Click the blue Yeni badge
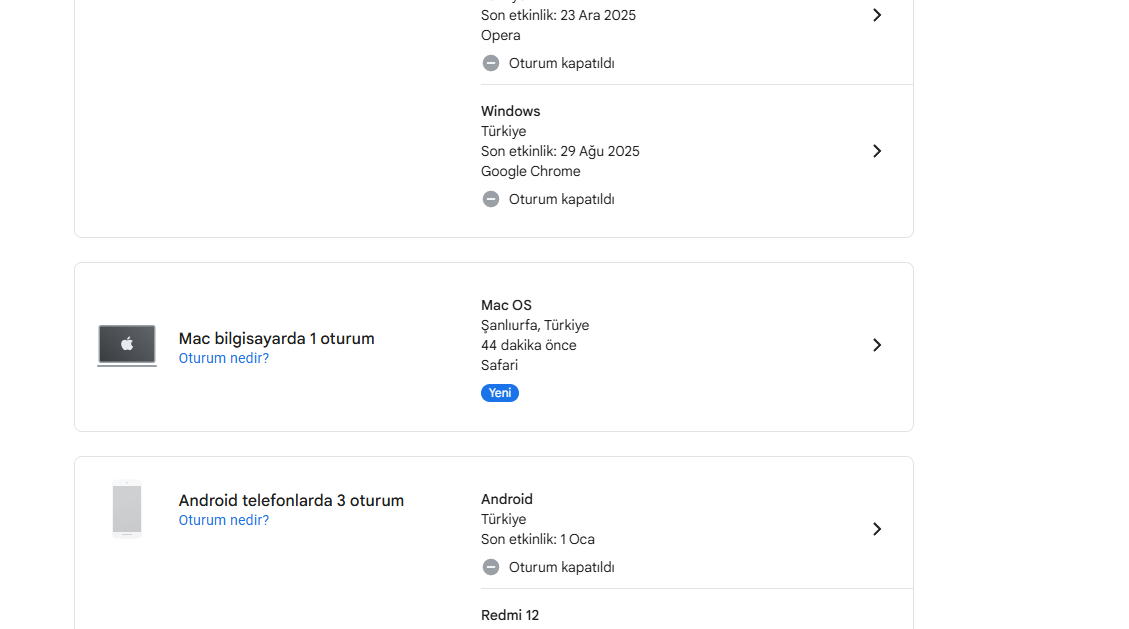This screenshot has height=629, width=1129. click(500, 393)
